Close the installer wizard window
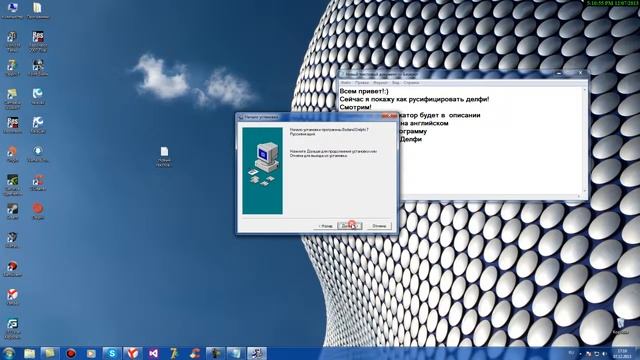Viewport: 640px width, 360px height. pyautogui.click(x=389, y=116)
